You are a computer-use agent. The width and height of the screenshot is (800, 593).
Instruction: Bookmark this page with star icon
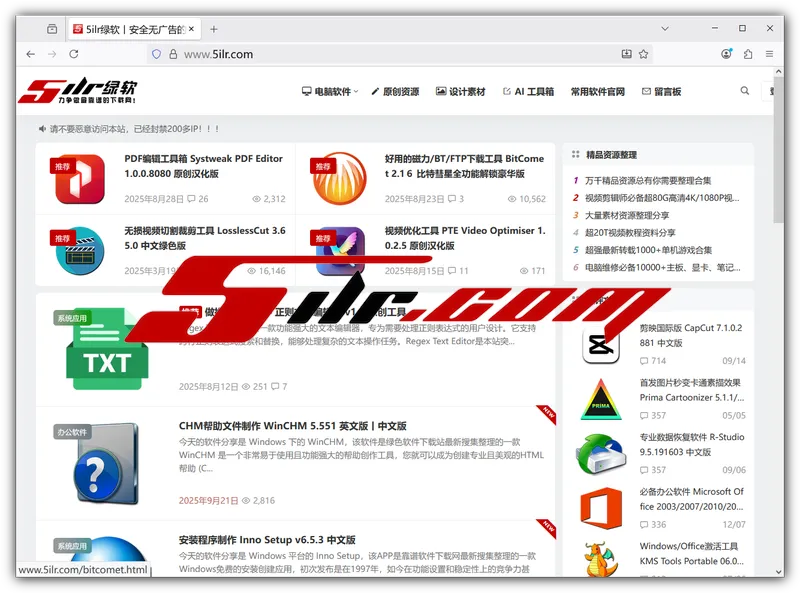tap(643, 54)
